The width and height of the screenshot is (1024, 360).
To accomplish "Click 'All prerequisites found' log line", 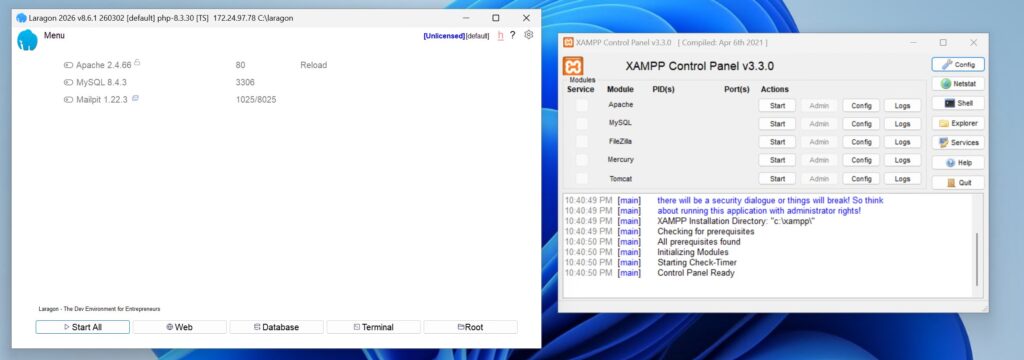I will coord(698,242).
